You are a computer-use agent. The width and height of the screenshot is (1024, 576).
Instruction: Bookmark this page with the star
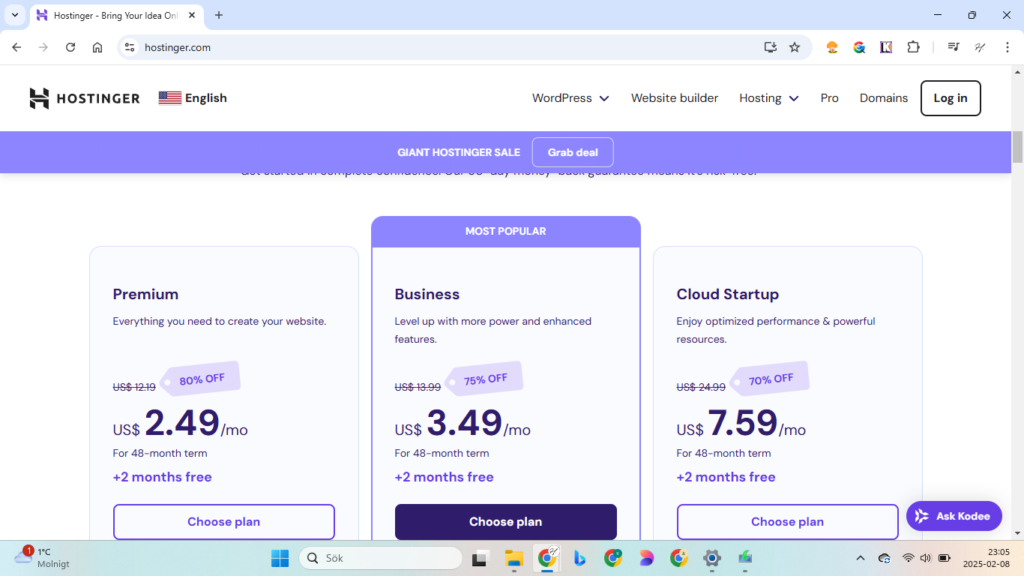(794, 47)
